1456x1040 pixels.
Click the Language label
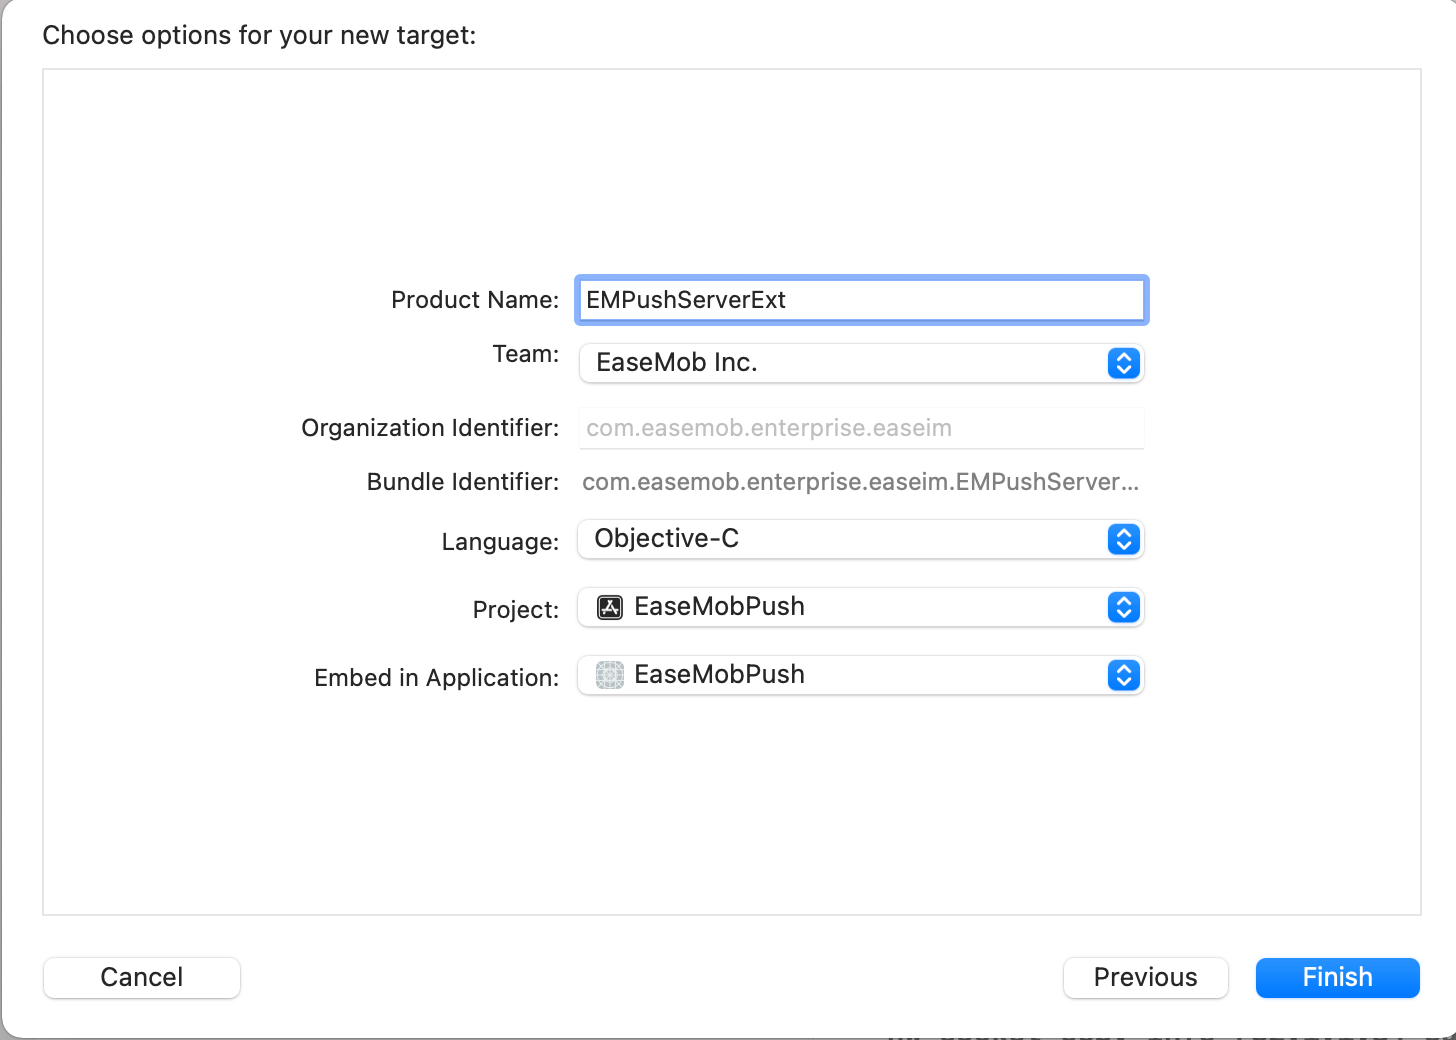[501, 542]
